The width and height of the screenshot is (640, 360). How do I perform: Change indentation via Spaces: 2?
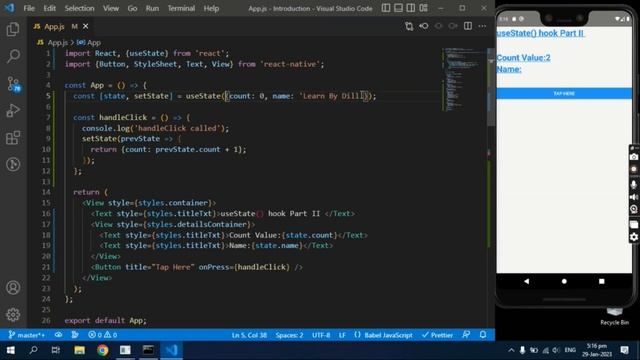(x=289, y=335)
